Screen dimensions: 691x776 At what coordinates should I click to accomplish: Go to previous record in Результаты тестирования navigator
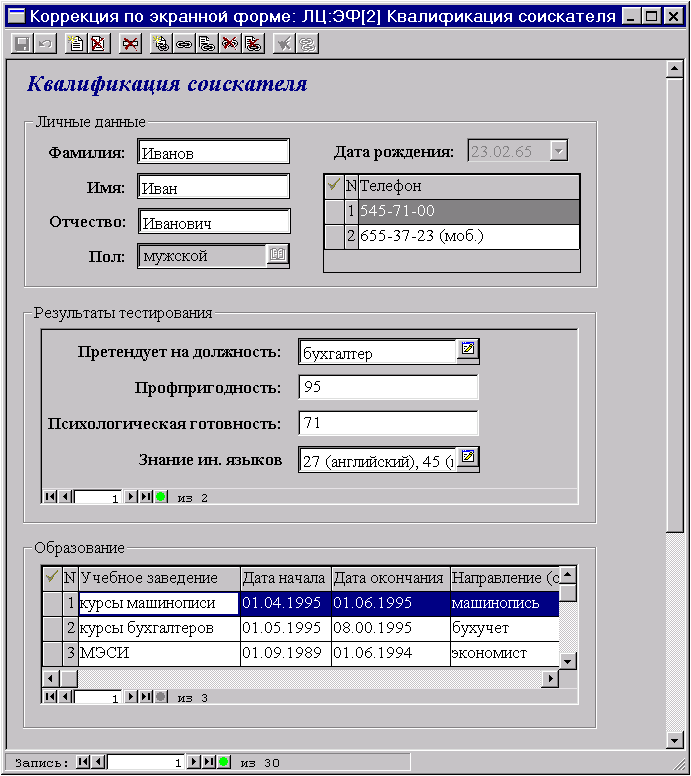tap(65, 496)
